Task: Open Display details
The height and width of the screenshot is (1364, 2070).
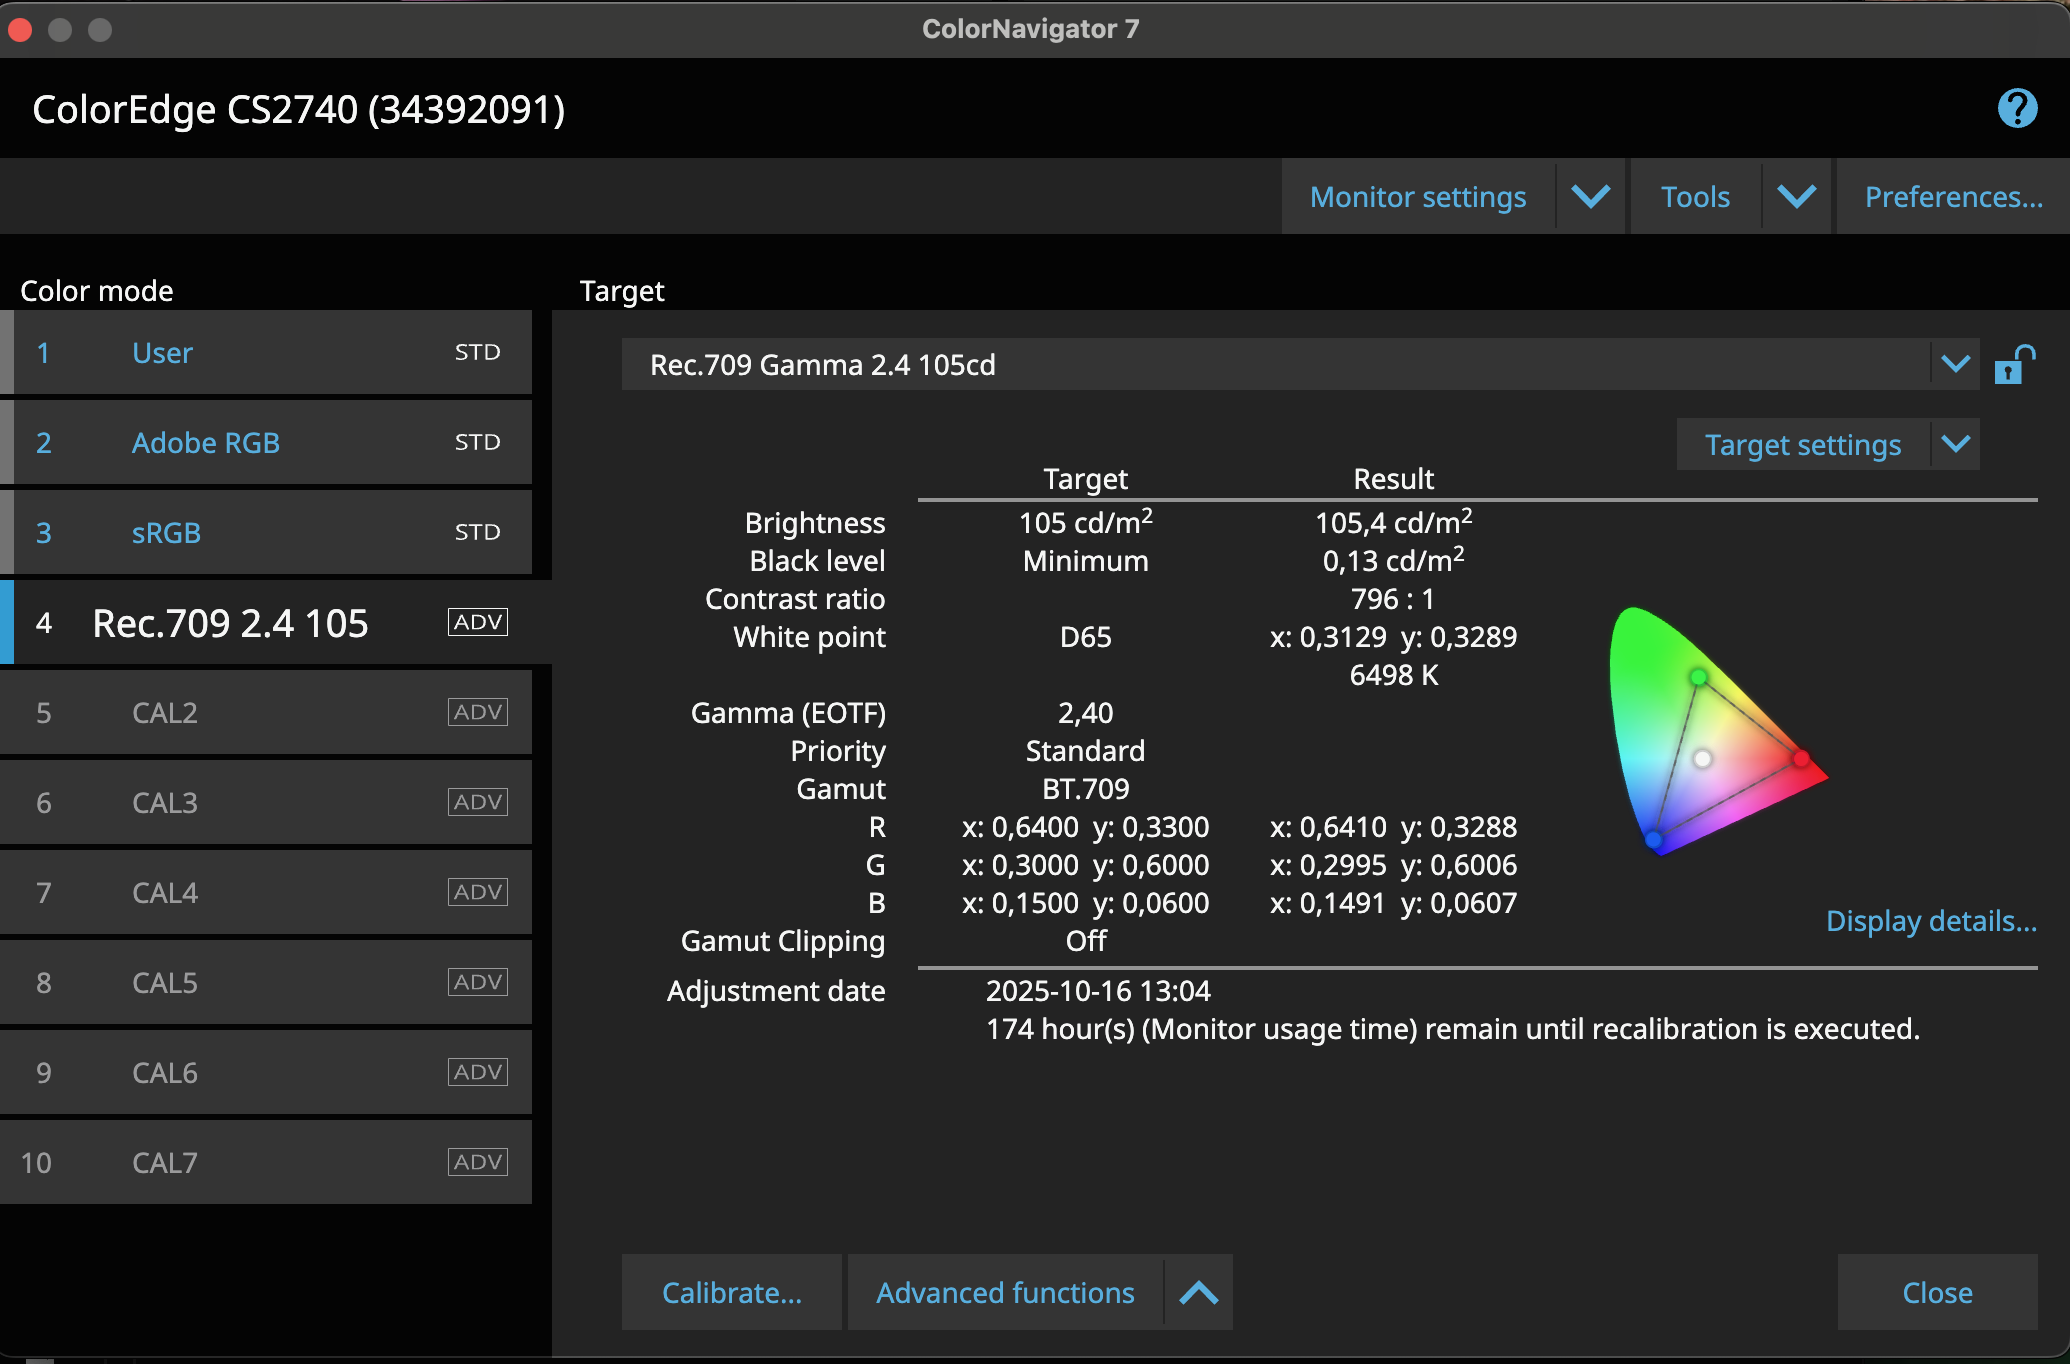Action: coord(1930,921)
